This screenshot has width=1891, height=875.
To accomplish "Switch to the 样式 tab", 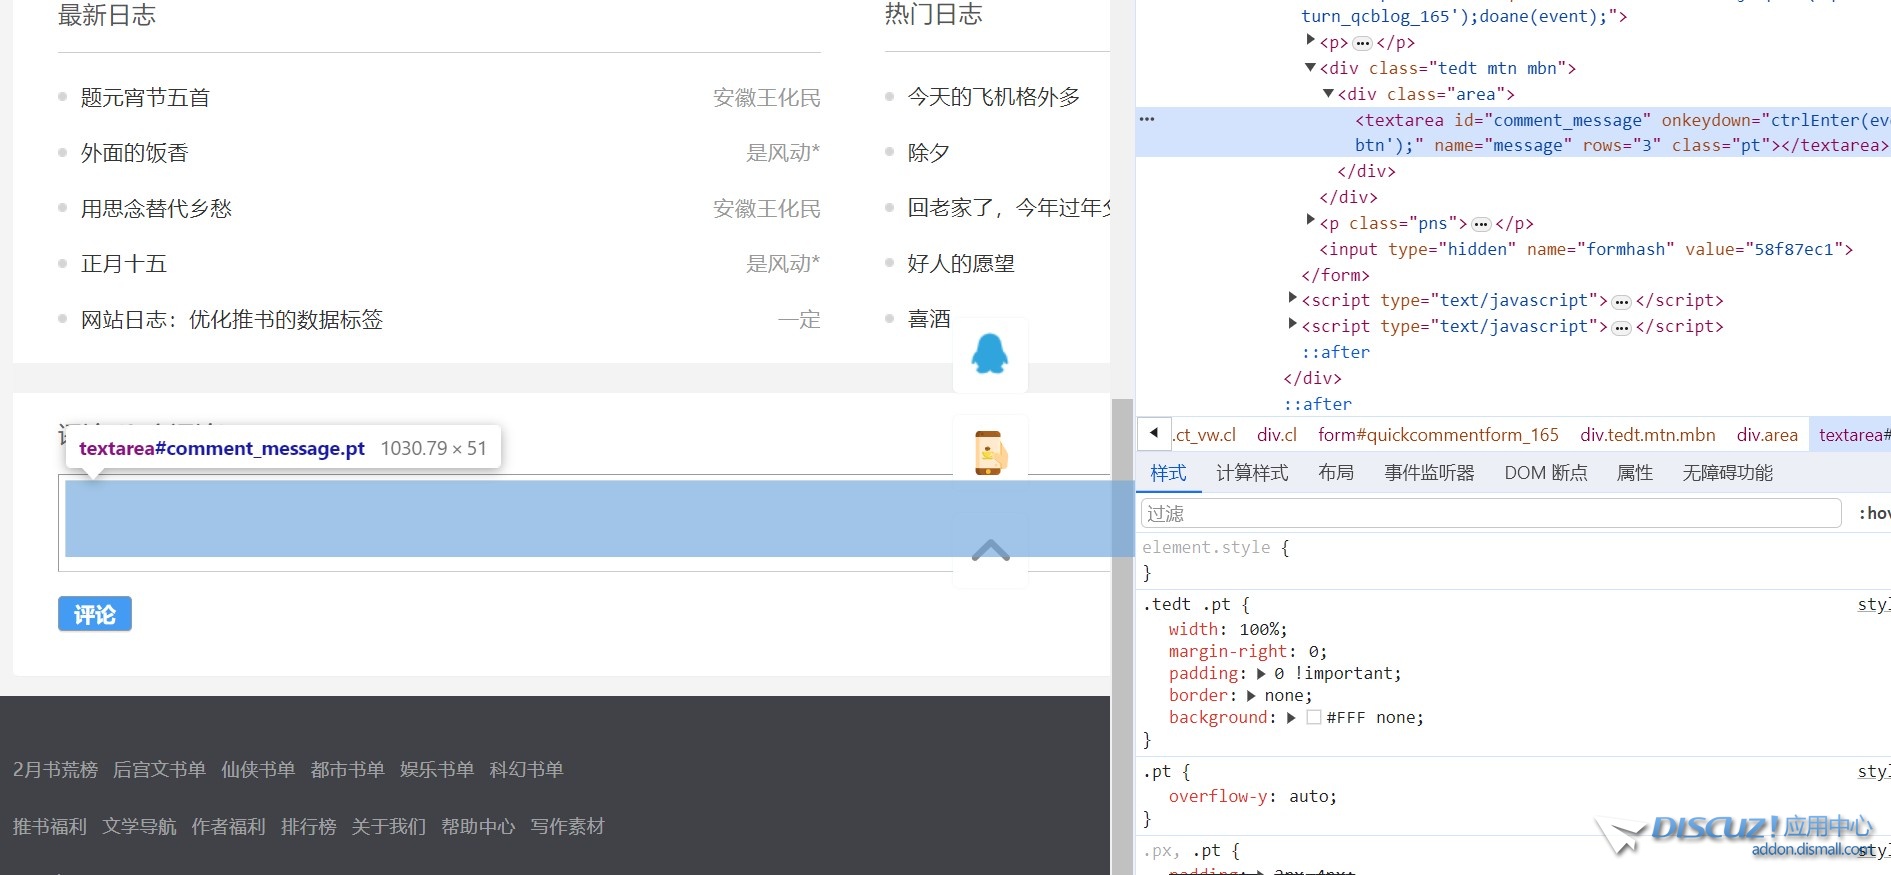I will tap(1168, 473).
